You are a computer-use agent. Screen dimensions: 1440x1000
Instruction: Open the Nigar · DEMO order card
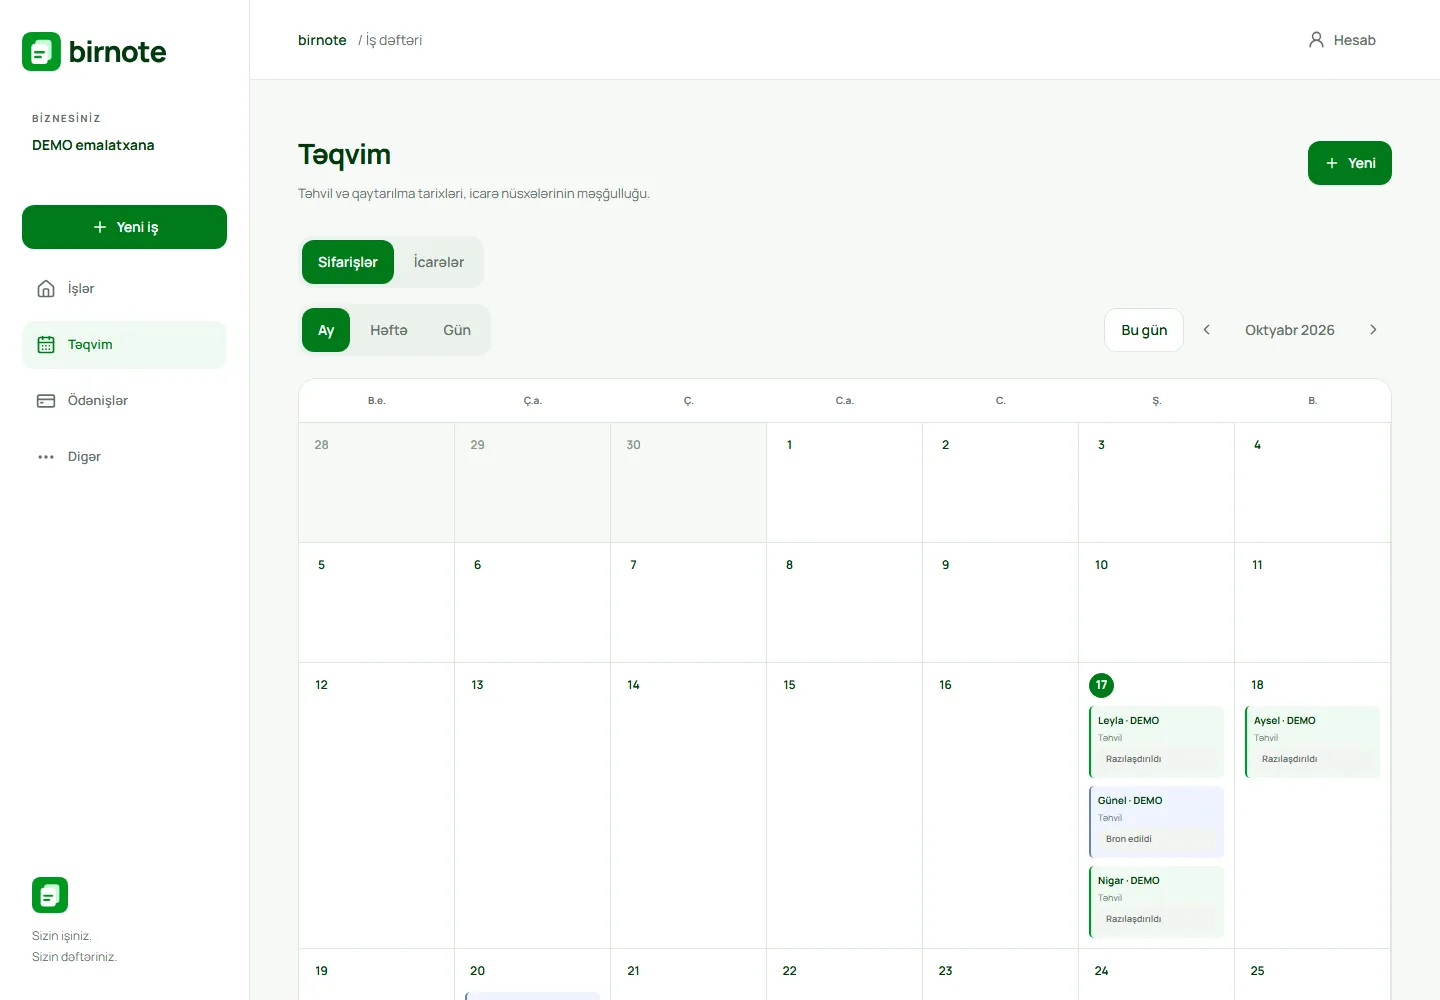point(1156,902)
